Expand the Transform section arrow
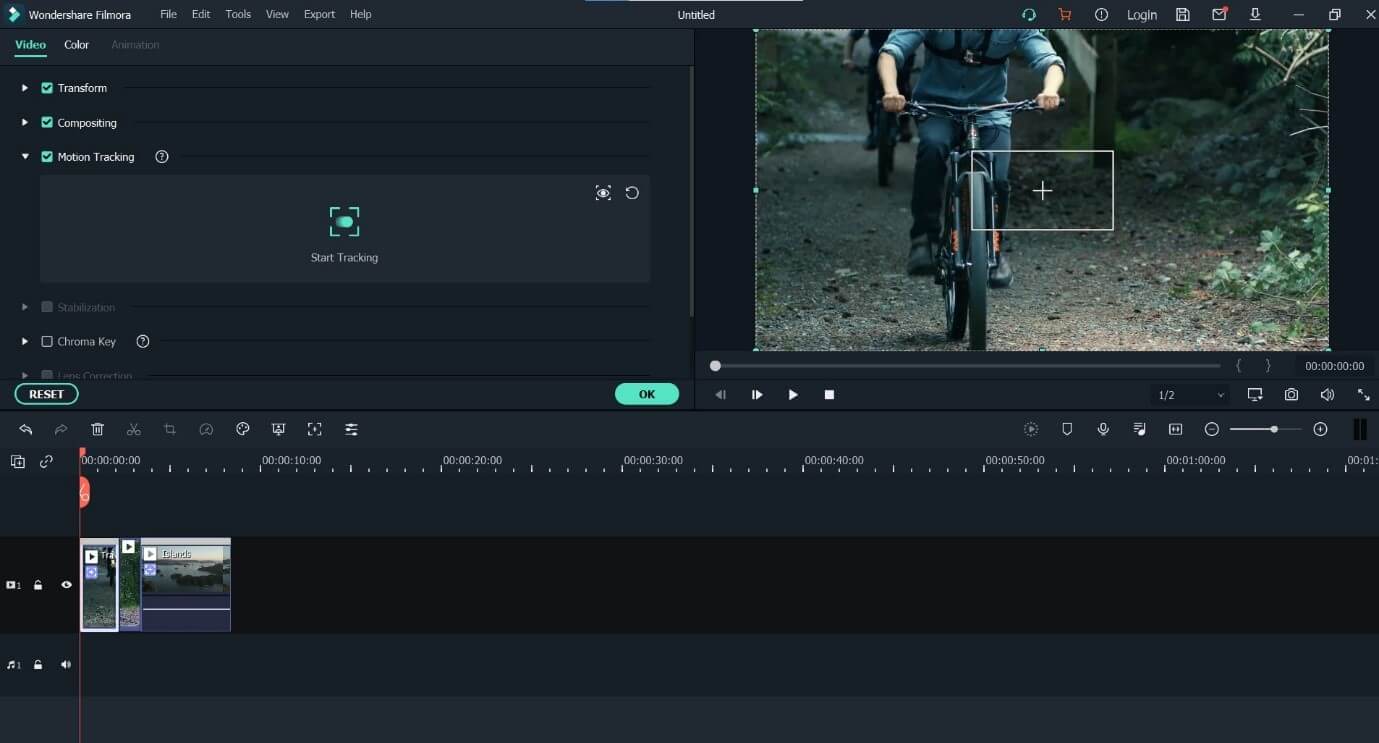Screen dimensions: 1379x743 pos(25,88)
